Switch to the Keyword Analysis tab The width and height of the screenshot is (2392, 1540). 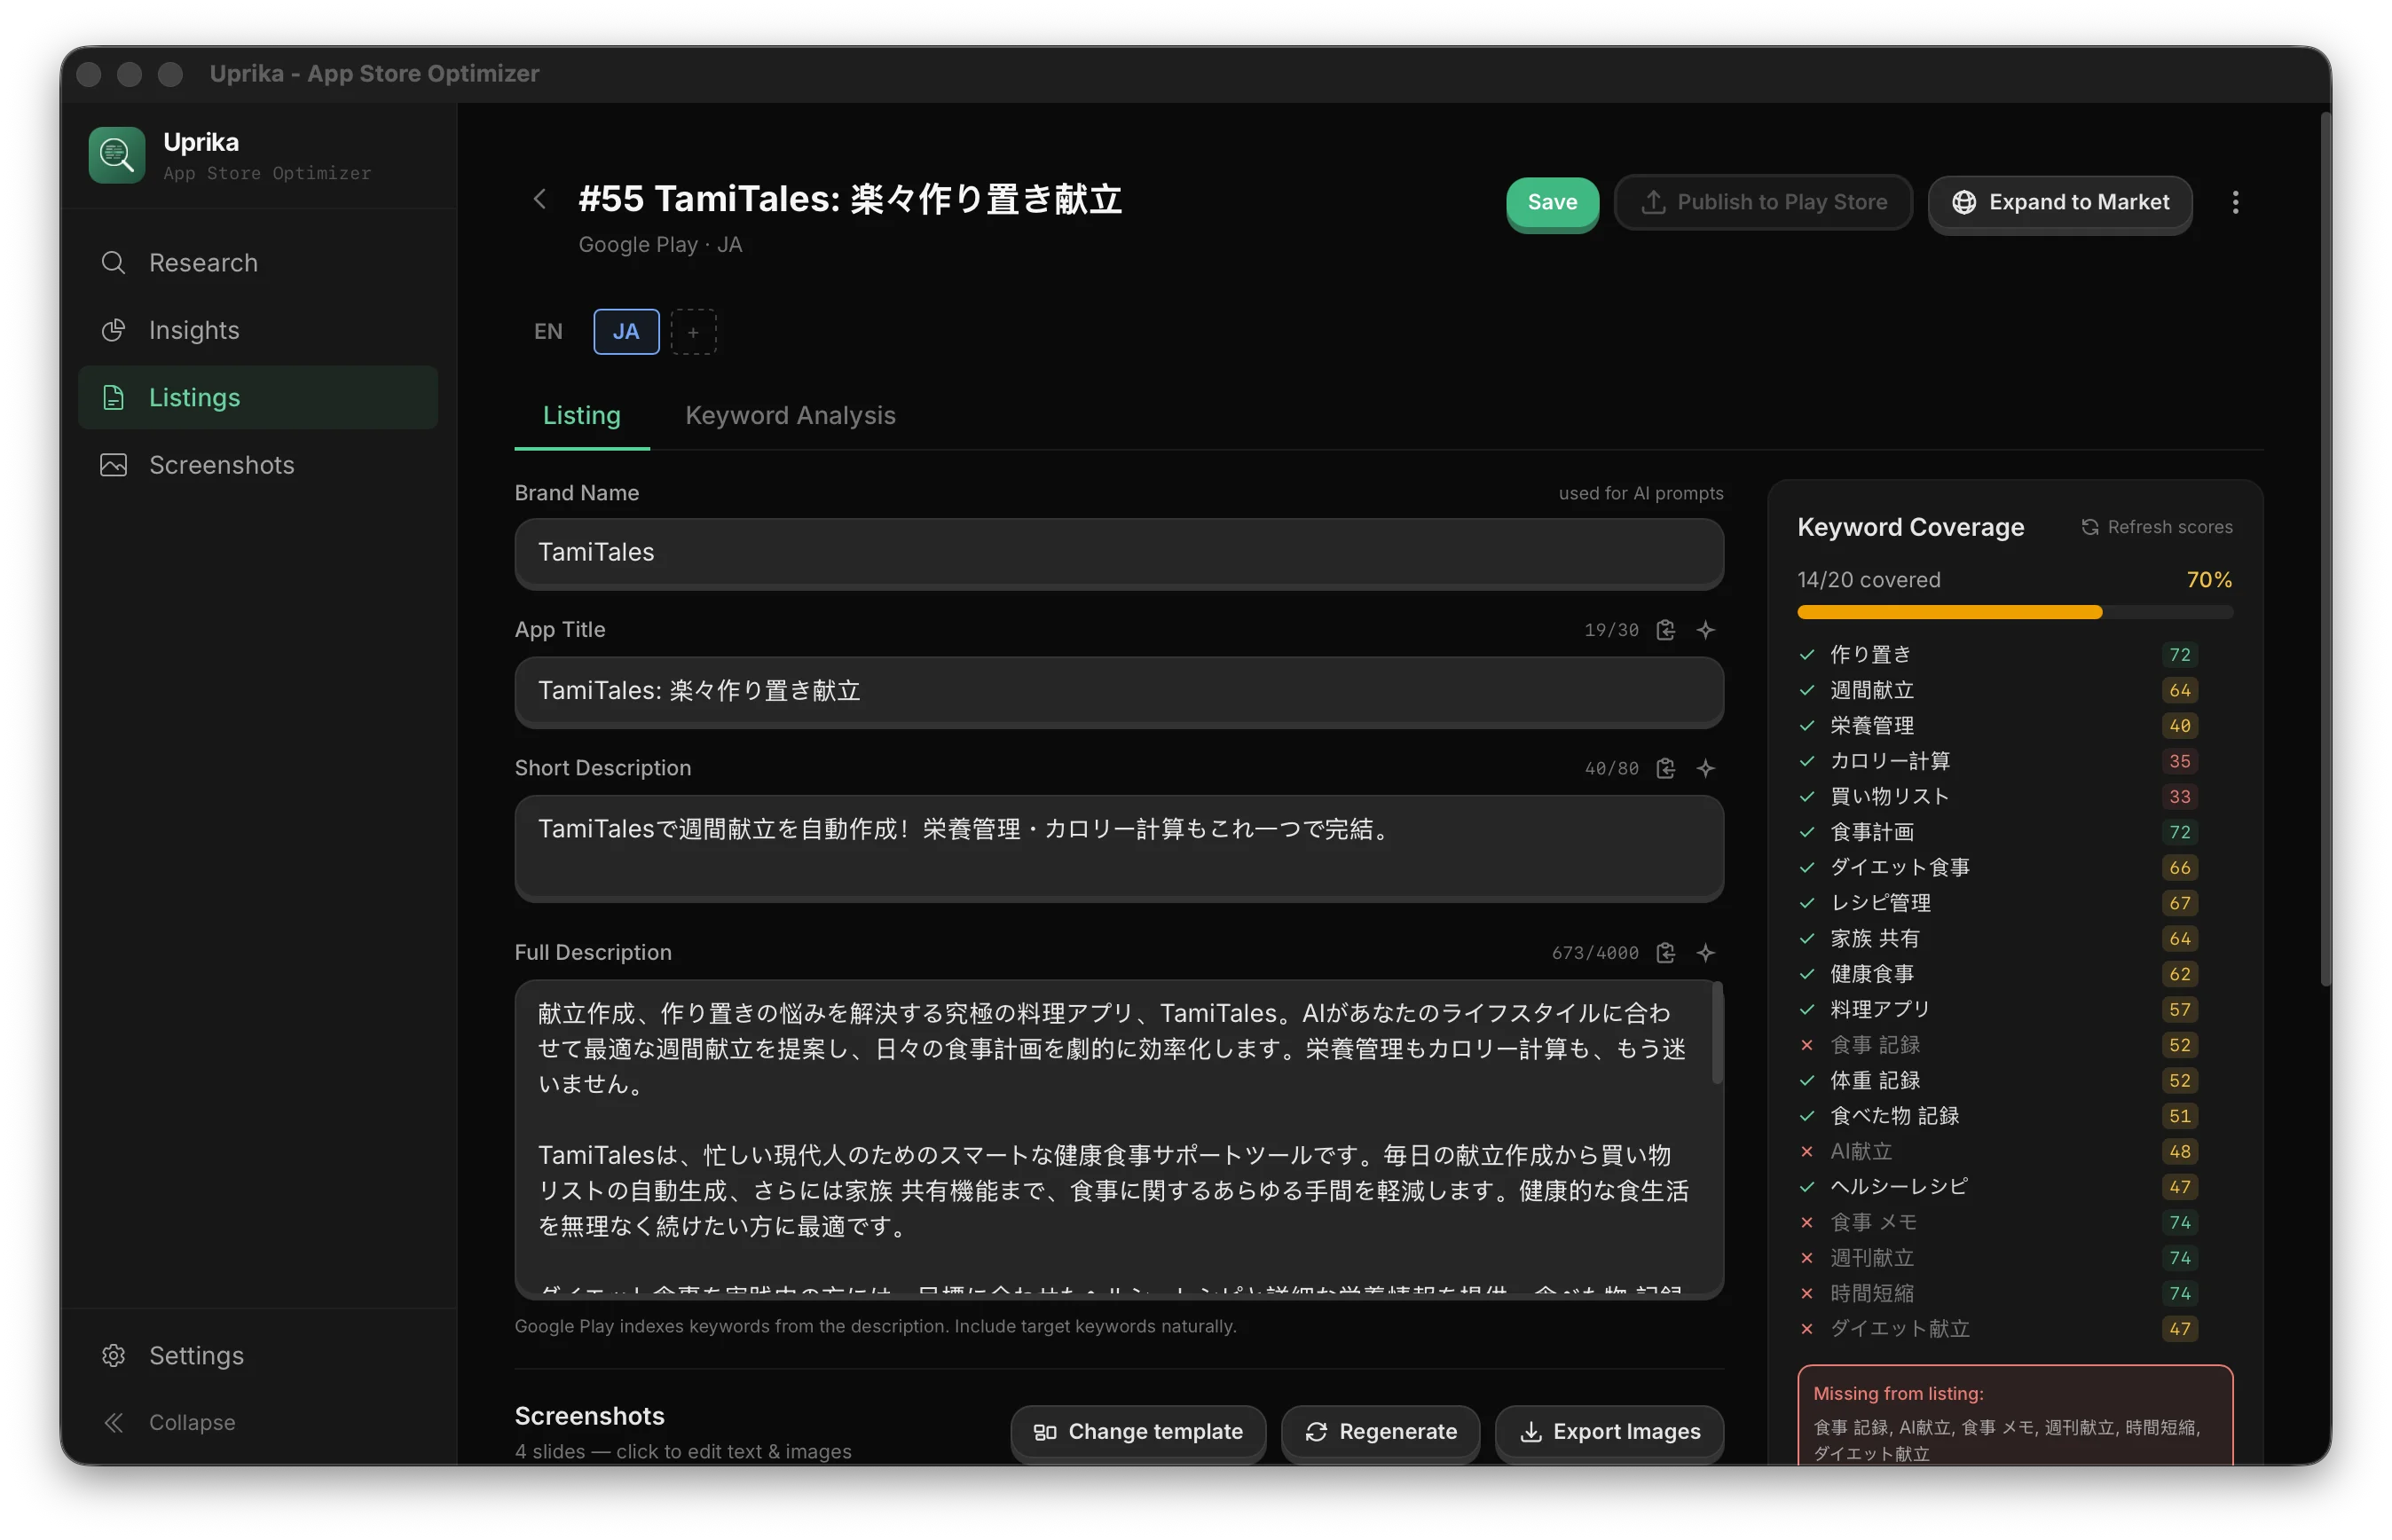tap(790, 416)
